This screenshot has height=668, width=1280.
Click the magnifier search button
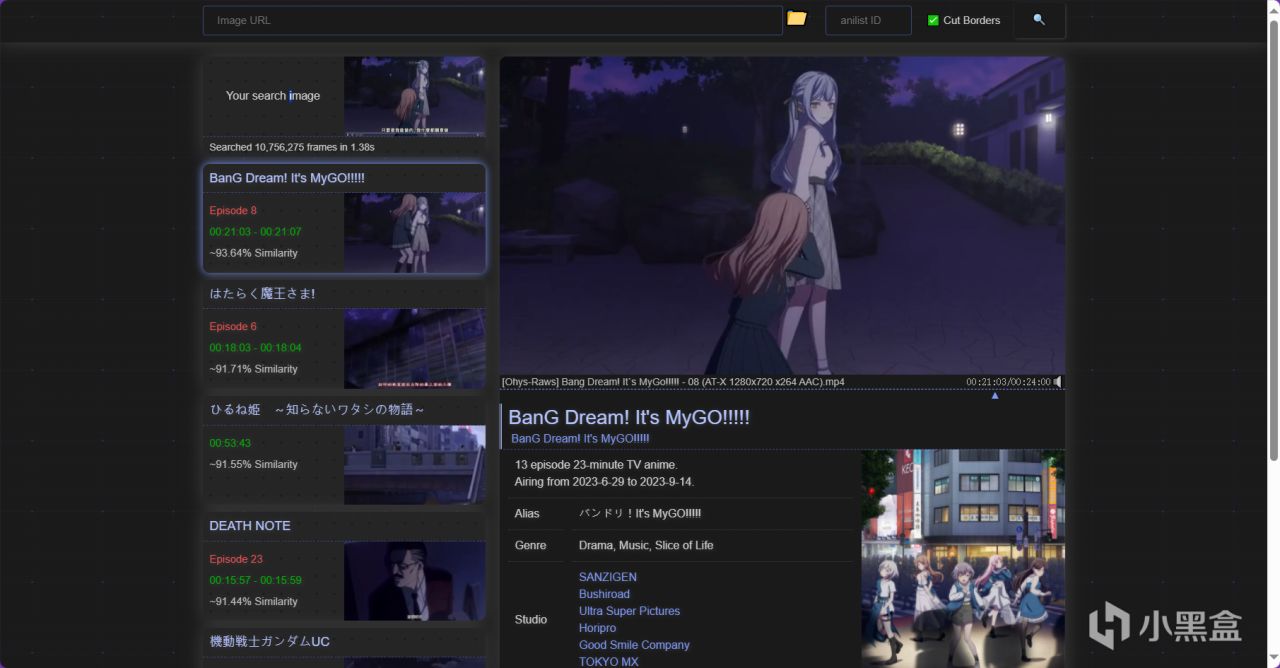(1039, 20)
